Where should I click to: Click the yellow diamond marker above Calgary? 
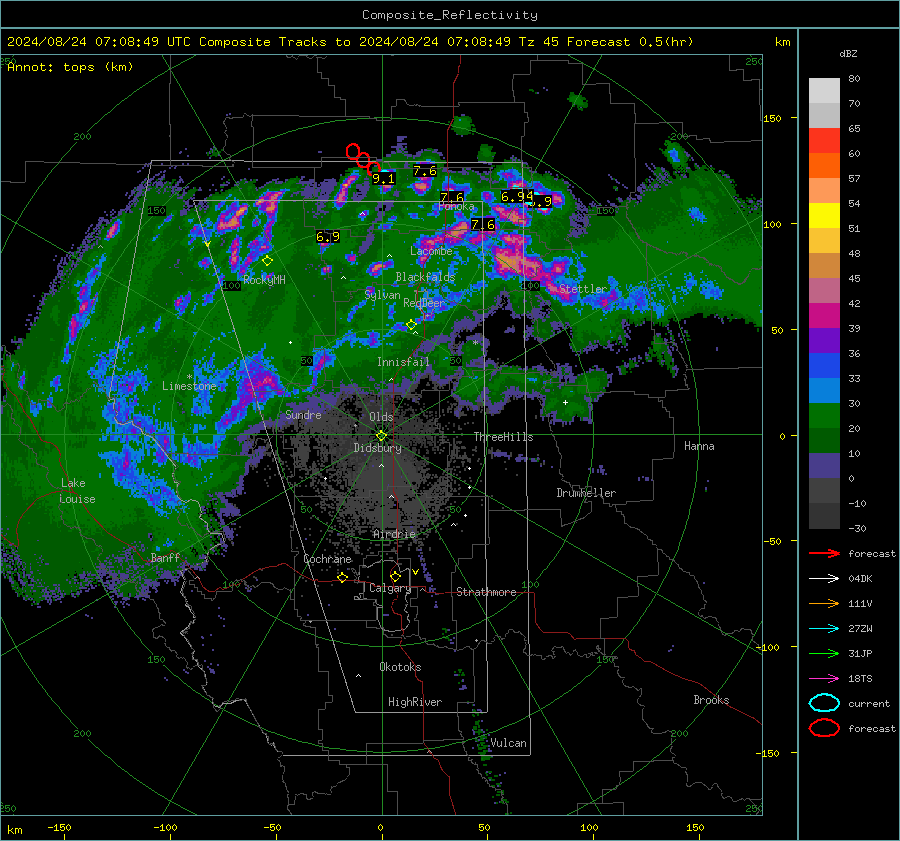[x=395, y=576]
